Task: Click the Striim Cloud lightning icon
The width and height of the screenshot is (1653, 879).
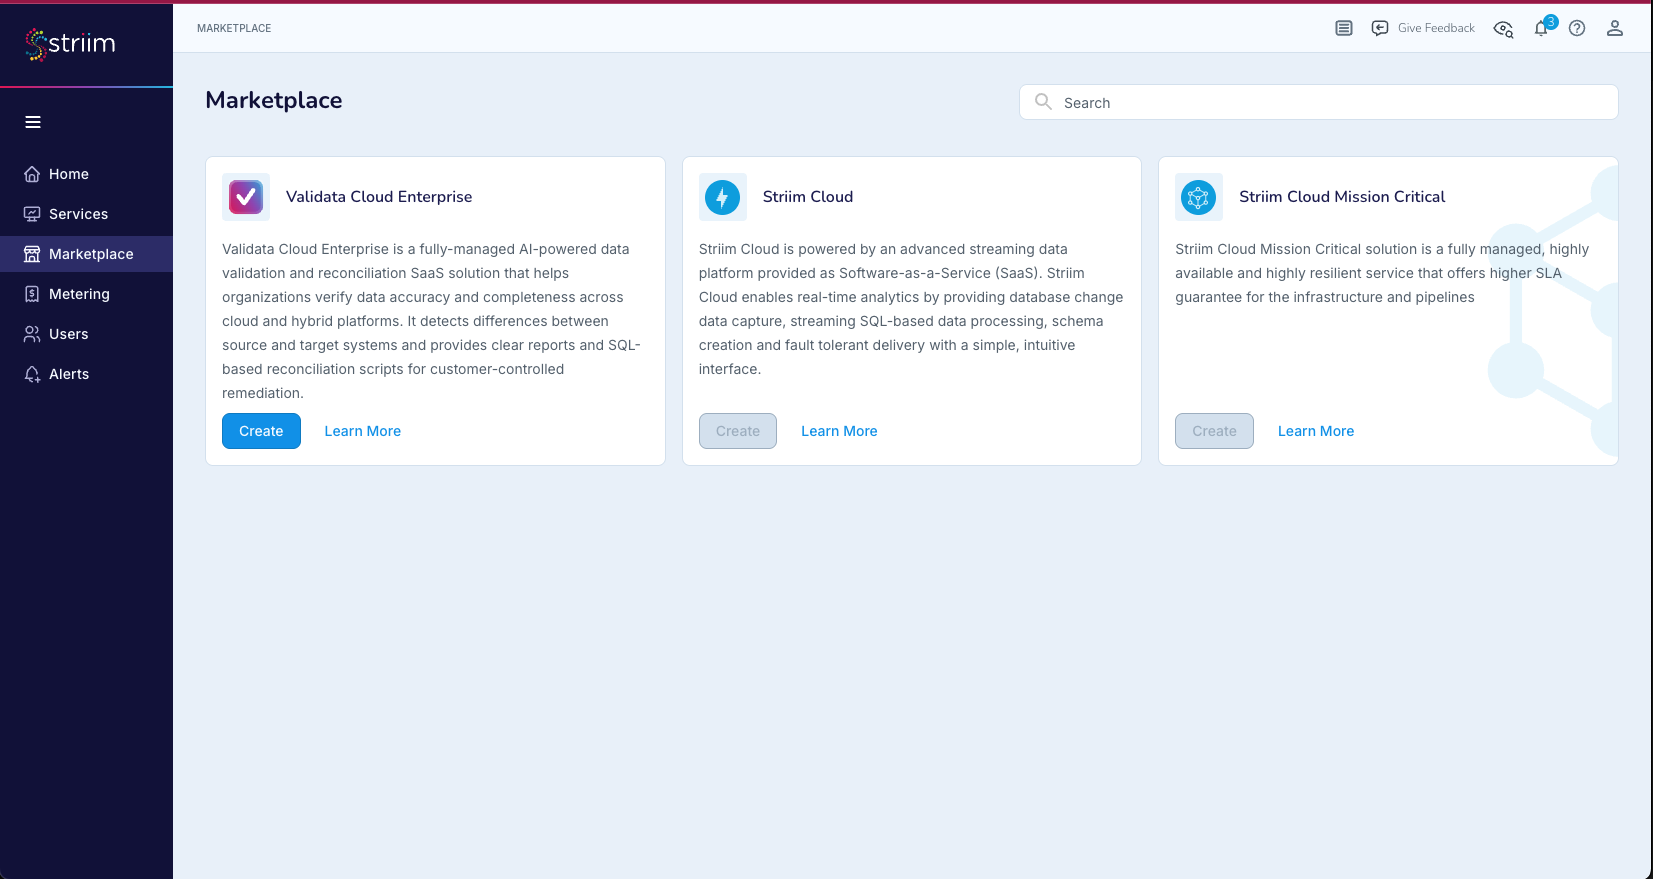Action: (723, 197)
